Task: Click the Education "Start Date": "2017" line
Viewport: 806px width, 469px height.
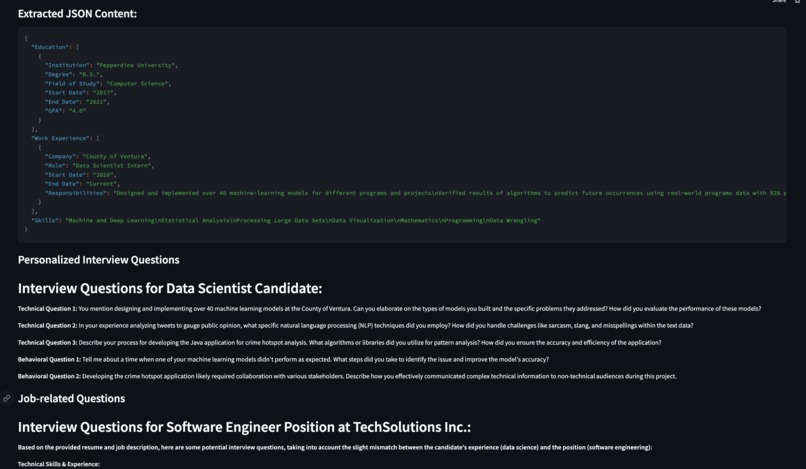Action: pyautogui.click(x=80, y=93)
